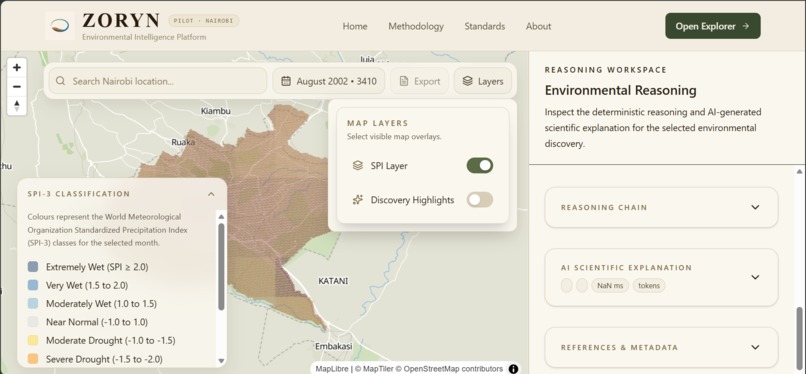Click the Very Wet colour swatch

click(33, 285)
